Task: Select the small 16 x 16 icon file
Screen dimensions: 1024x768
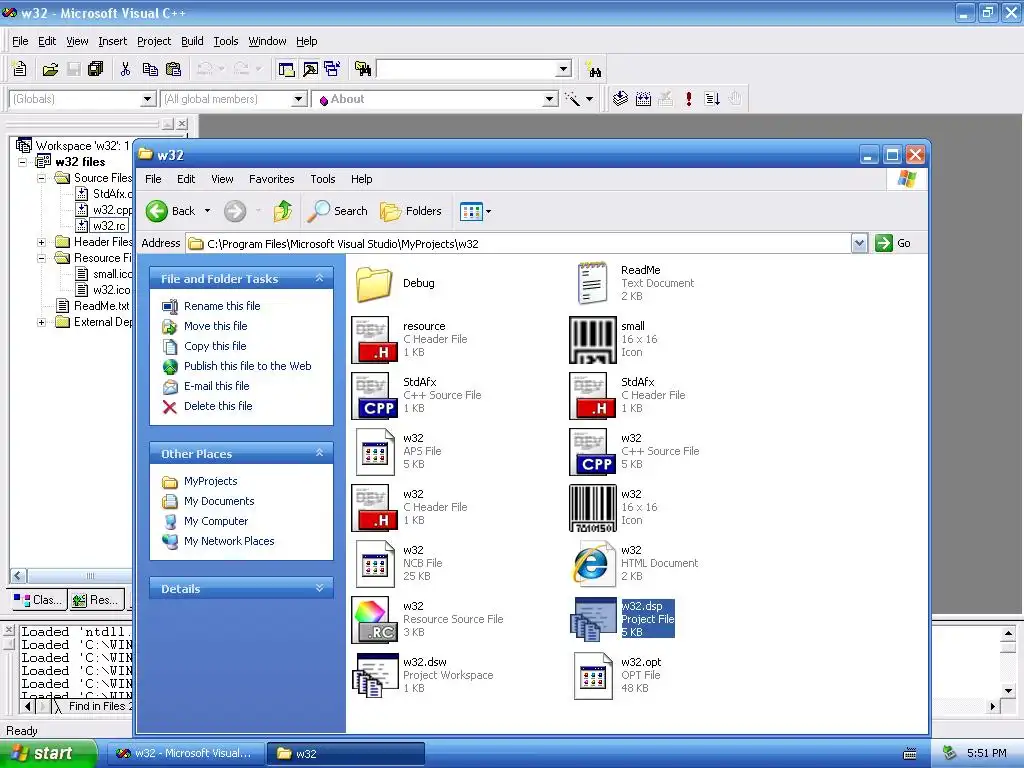Action: (592, 340)
